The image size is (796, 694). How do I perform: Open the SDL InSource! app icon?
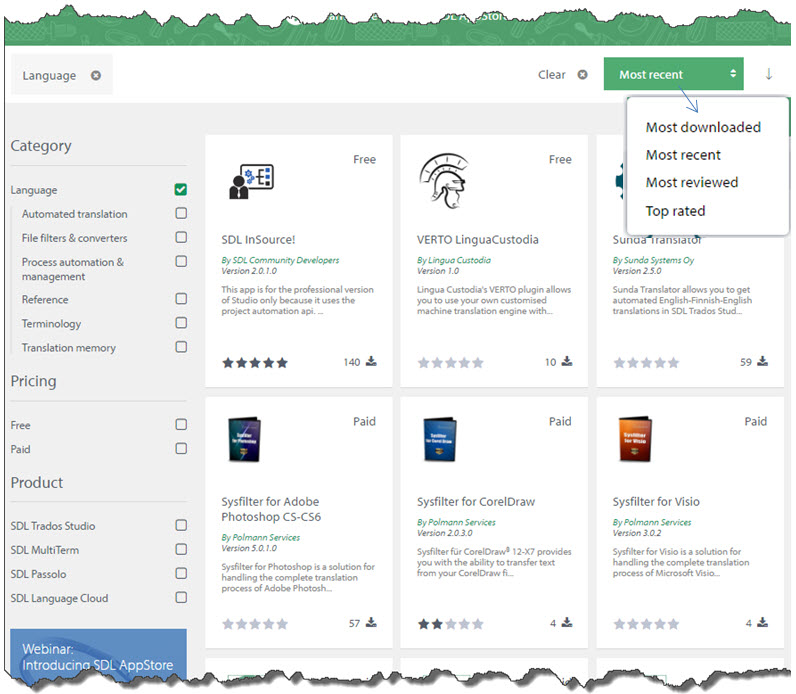(x=251, y=181)
